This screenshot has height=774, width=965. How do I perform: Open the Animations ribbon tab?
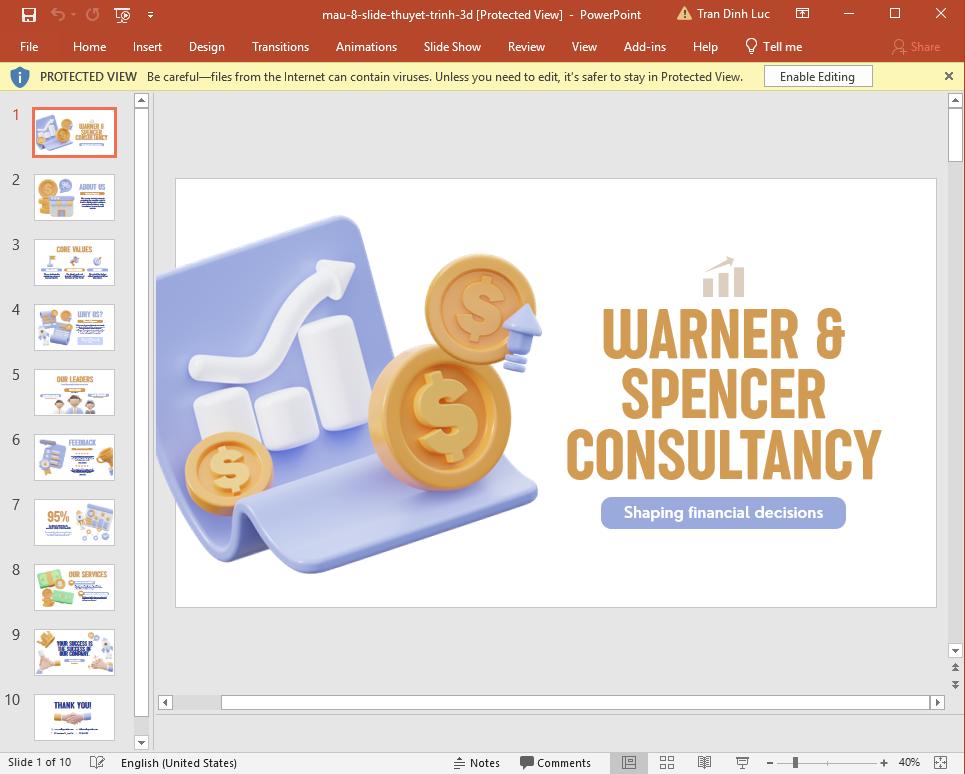[x=366, y=46]
